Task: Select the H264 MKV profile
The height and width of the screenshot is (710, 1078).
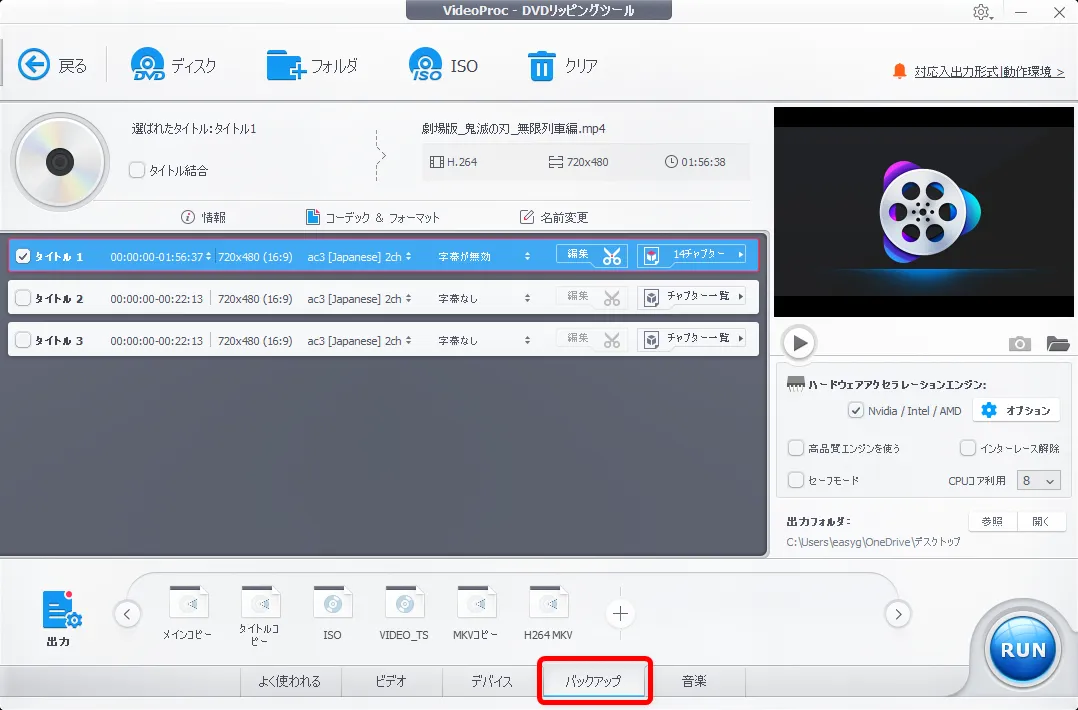Action: point(548,613)
